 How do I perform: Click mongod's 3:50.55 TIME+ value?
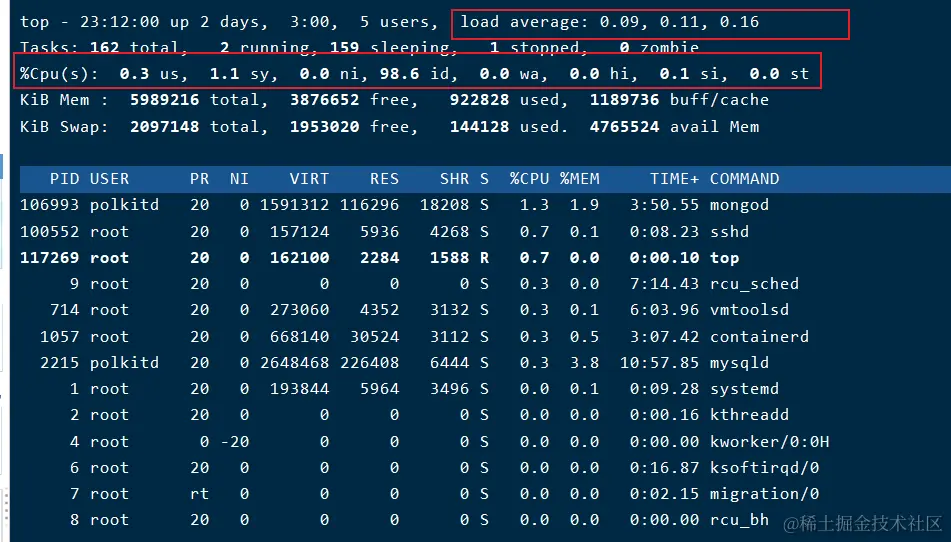[x=664, y=205]
